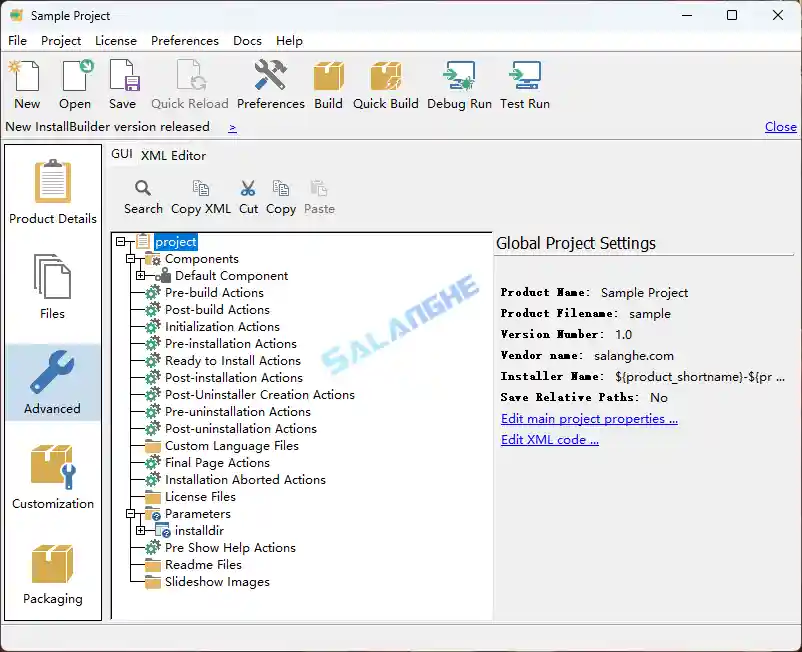This screenshot has width=802, height=652.
Task: Click the Default Component icon
Action: (163, 276)
